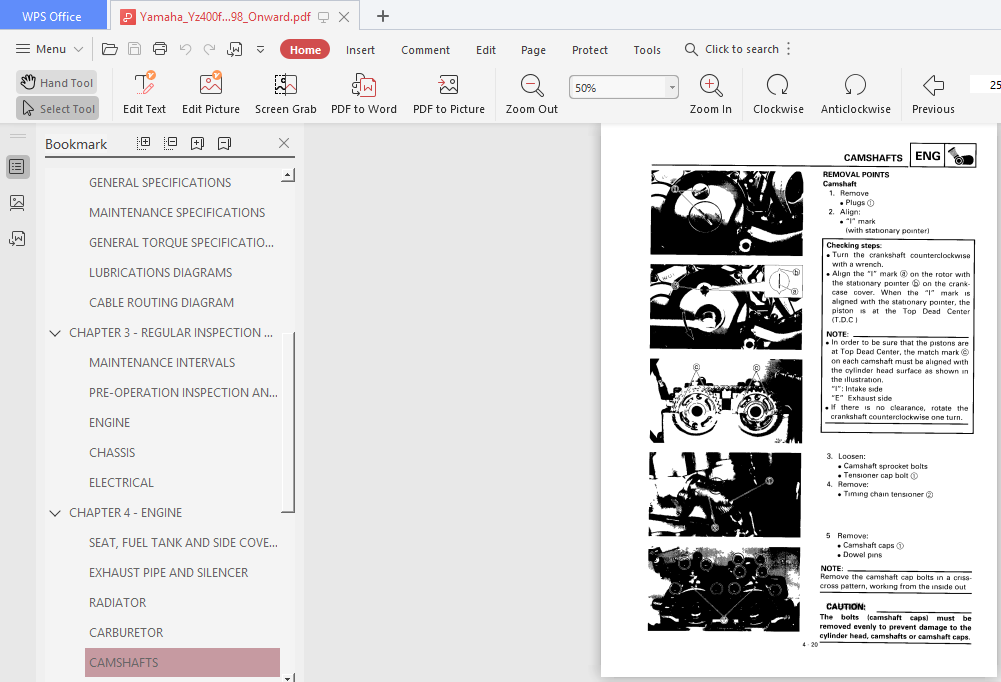This screenshot has height=682, width=1001.
Task: Rotate the page Clockwise
Action: [778, 93]
